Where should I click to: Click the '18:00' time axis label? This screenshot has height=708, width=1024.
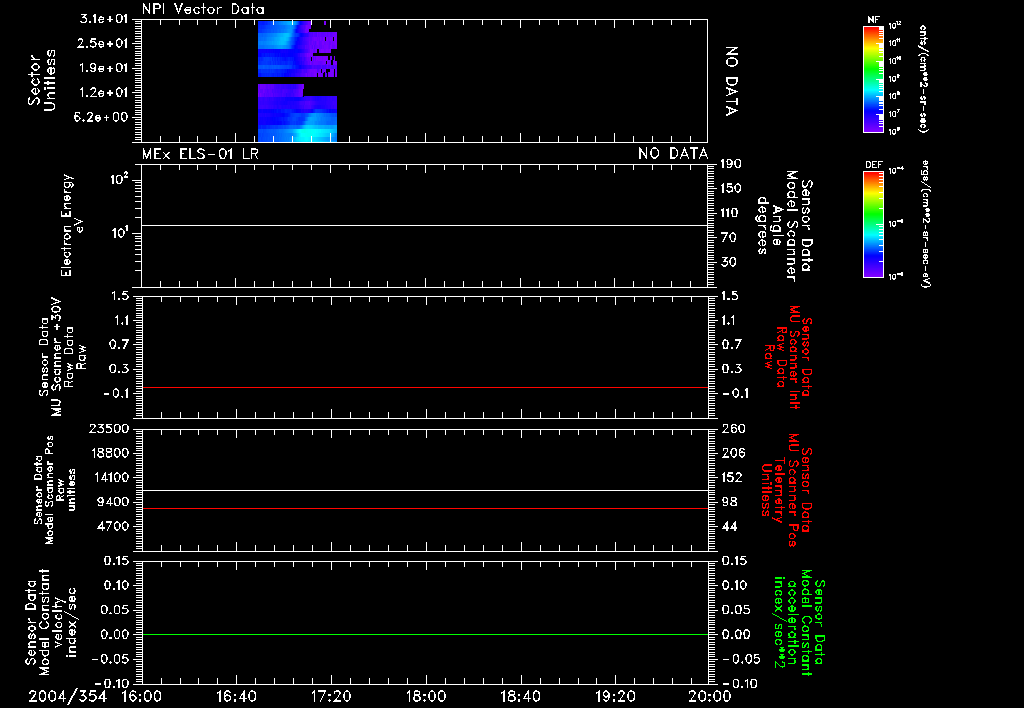[x=426, y=696]
